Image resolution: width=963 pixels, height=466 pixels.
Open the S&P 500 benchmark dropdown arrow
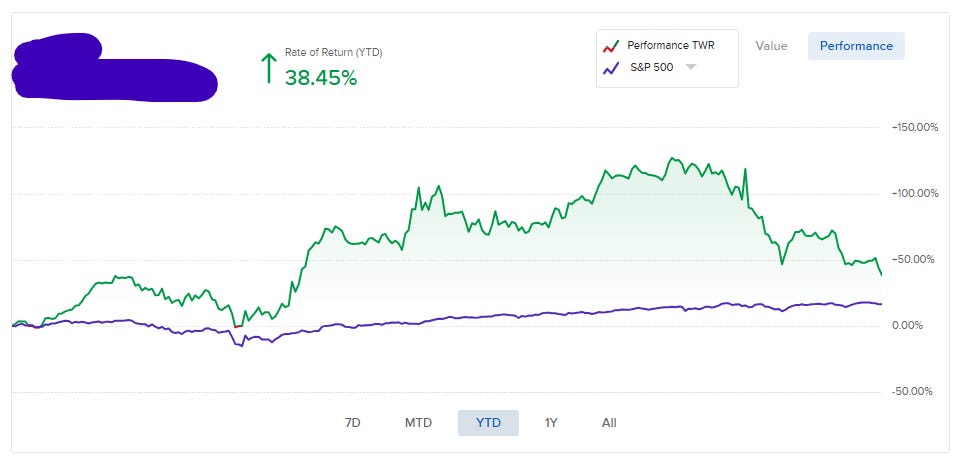pos(691,67)
